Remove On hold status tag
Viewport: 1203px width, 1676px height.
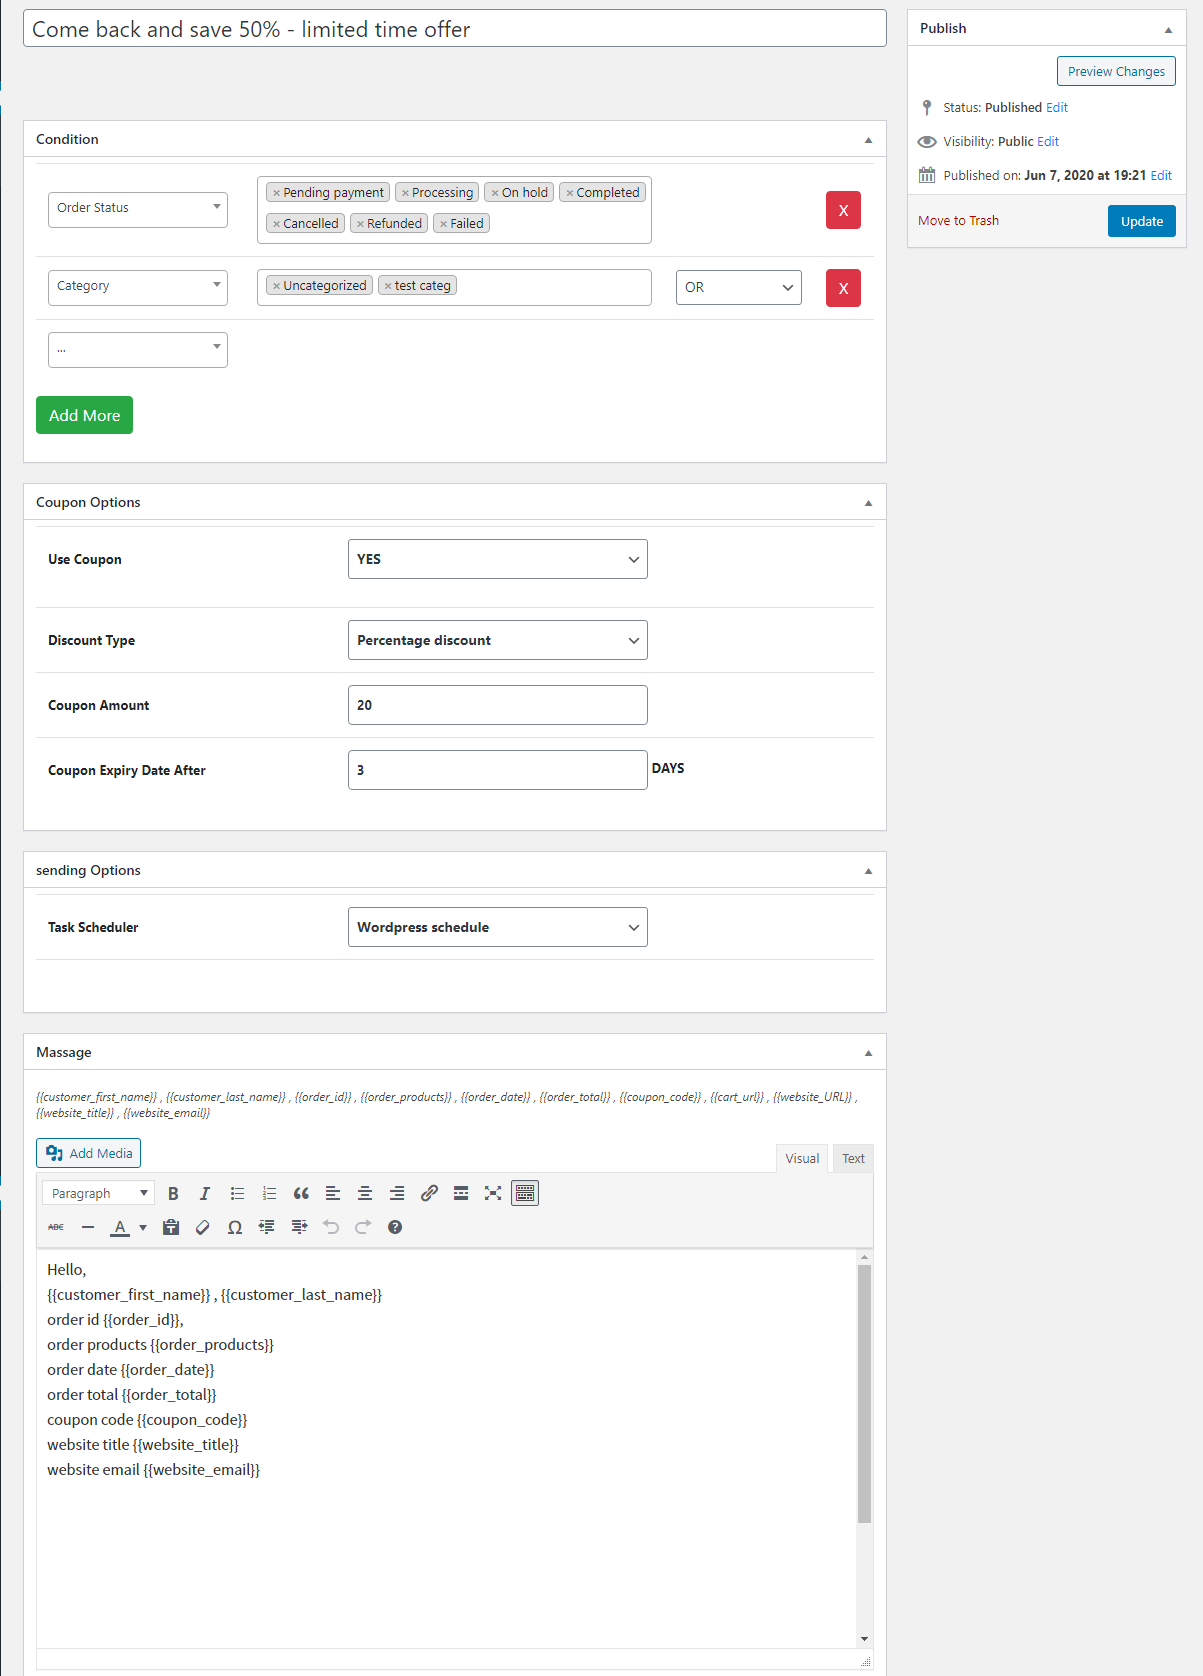(x=495, y=193)
